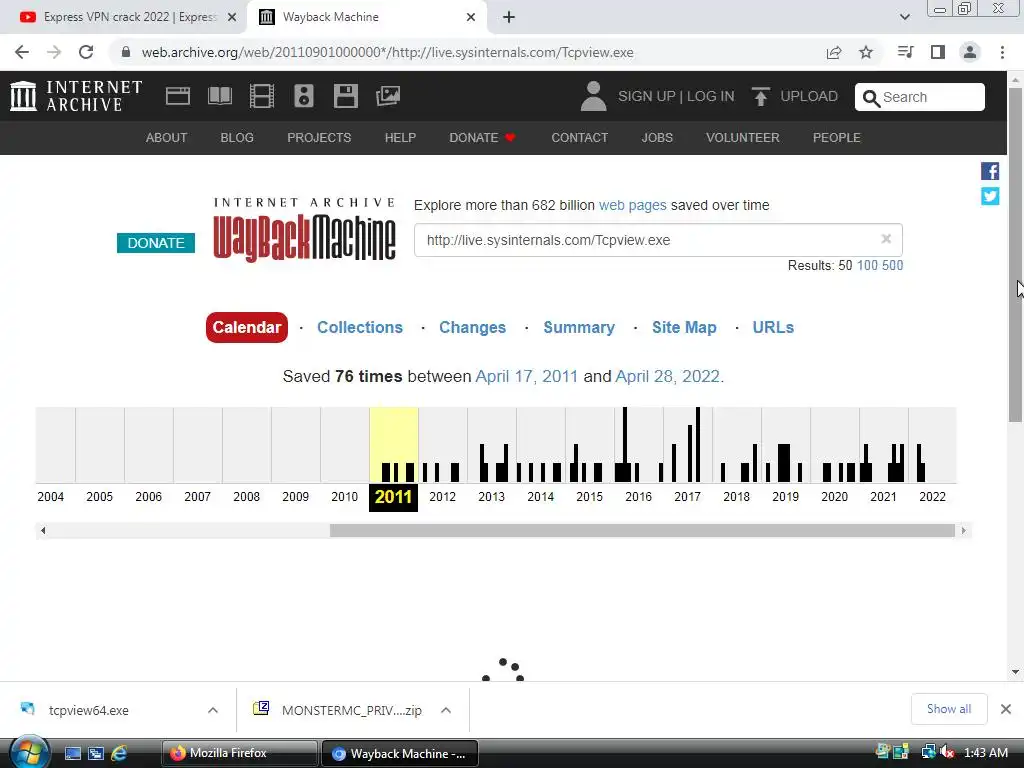Bookmark this page with the star
The image size is (1024, 768).
[866, 52]
